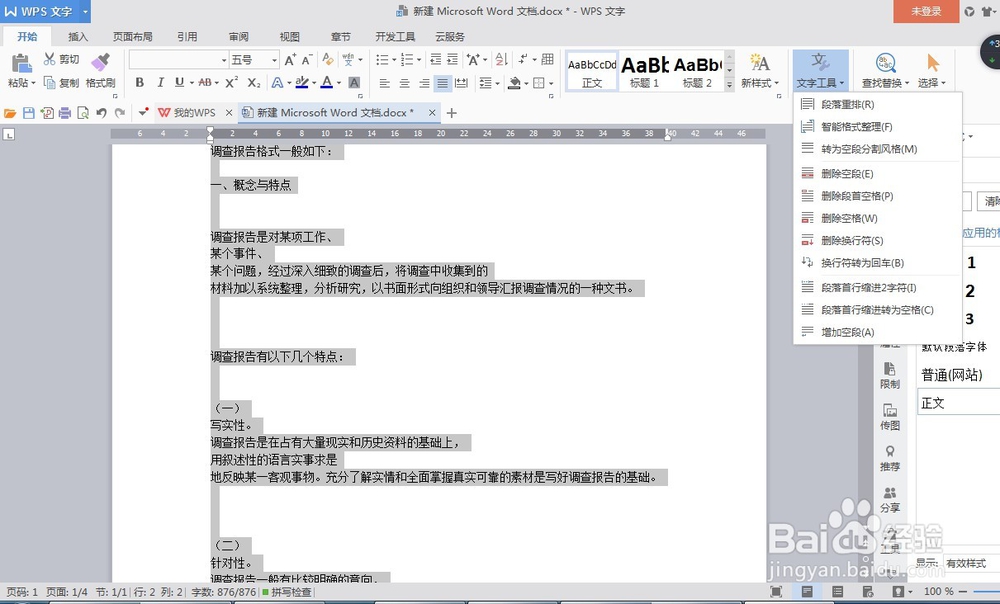Add a new document tab
Viewport: 1000px width, 604px height.
tap(452, 113)
